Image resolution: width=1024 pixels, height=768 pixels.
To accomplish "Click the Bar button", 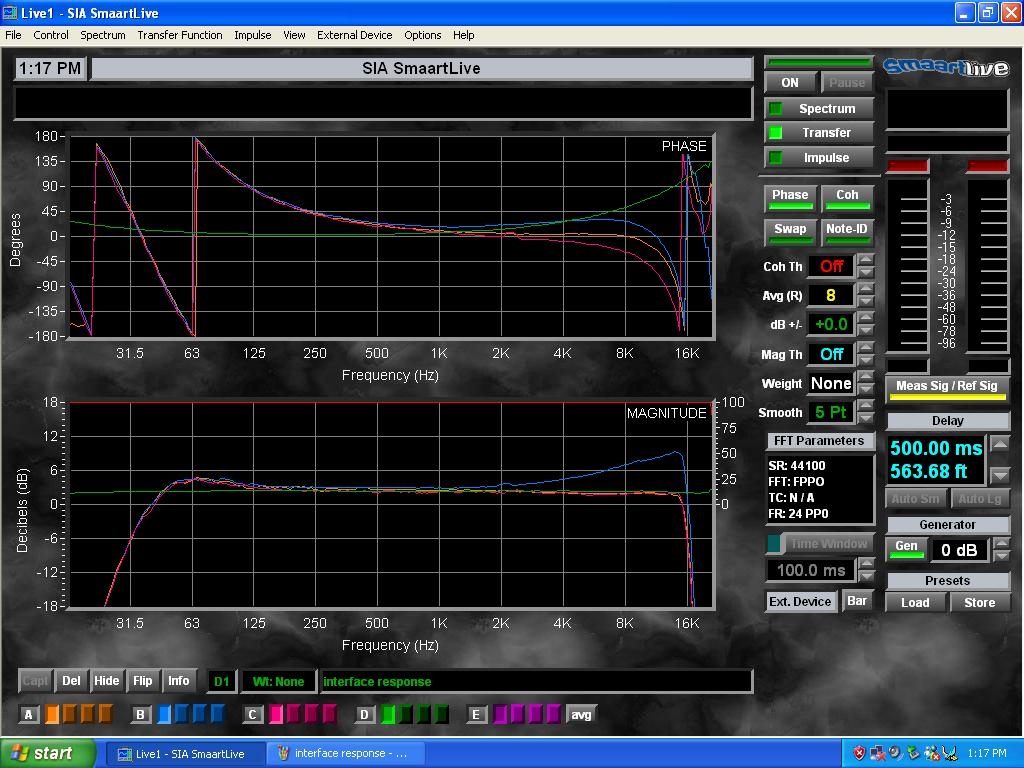I will pyautogui.click(x=857, y=601).
